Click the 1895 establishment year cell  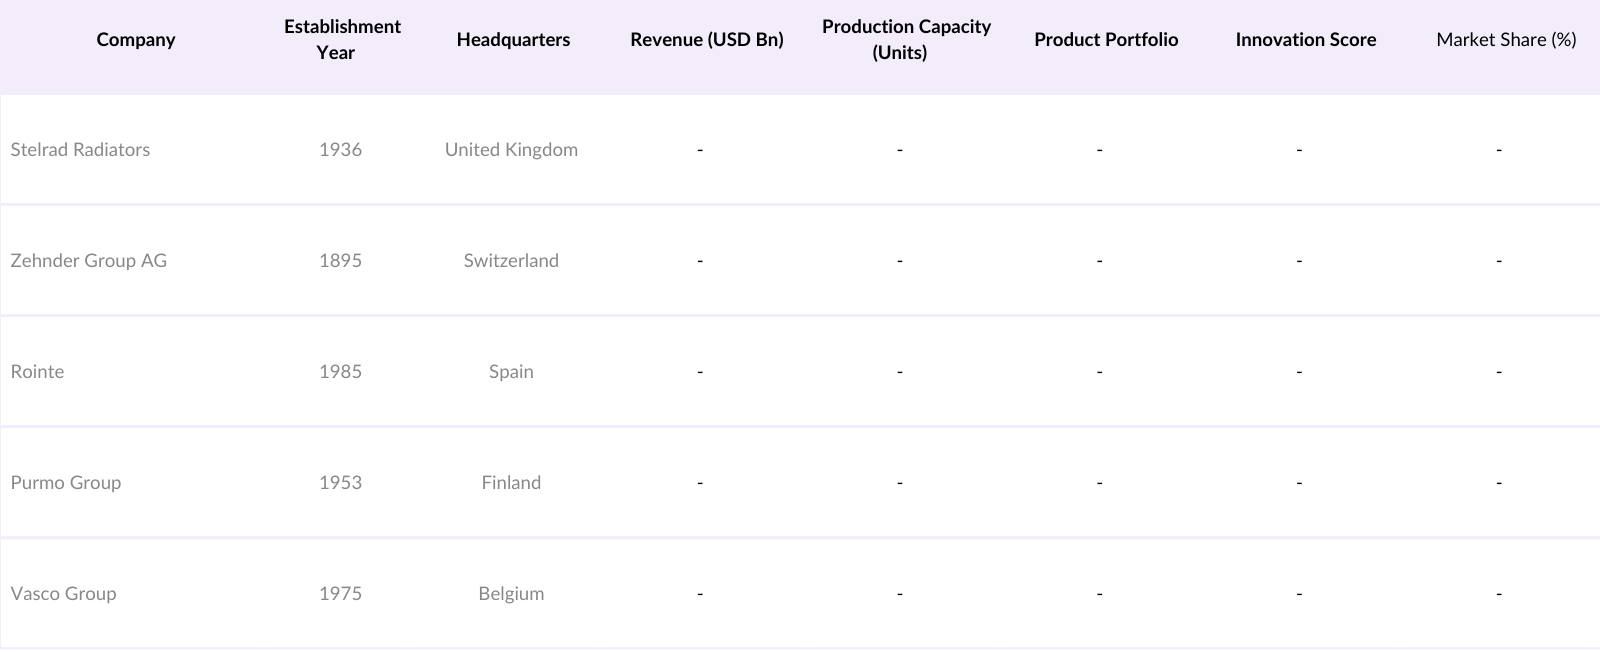click(340, 261)
